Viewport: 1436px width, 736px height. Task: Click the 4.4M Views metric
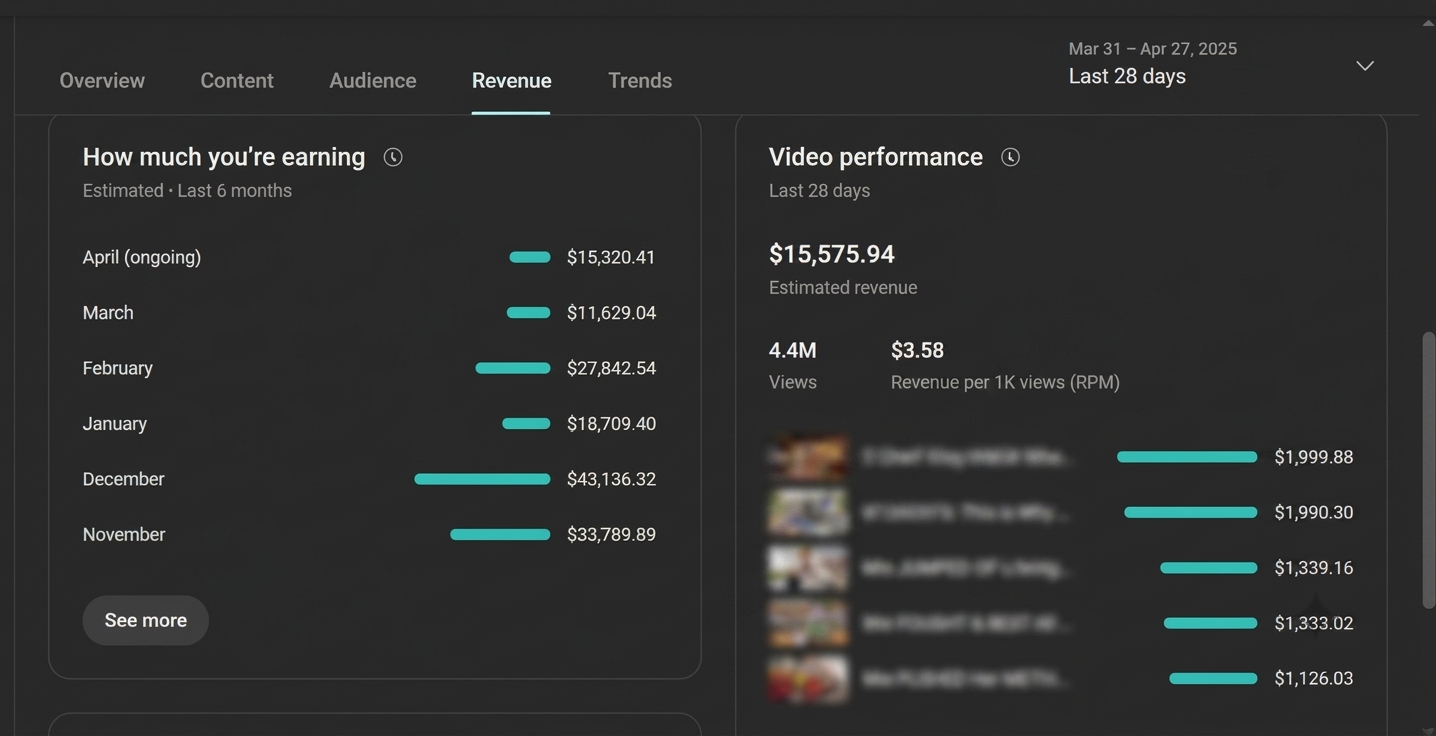click(x=793, y=365)
